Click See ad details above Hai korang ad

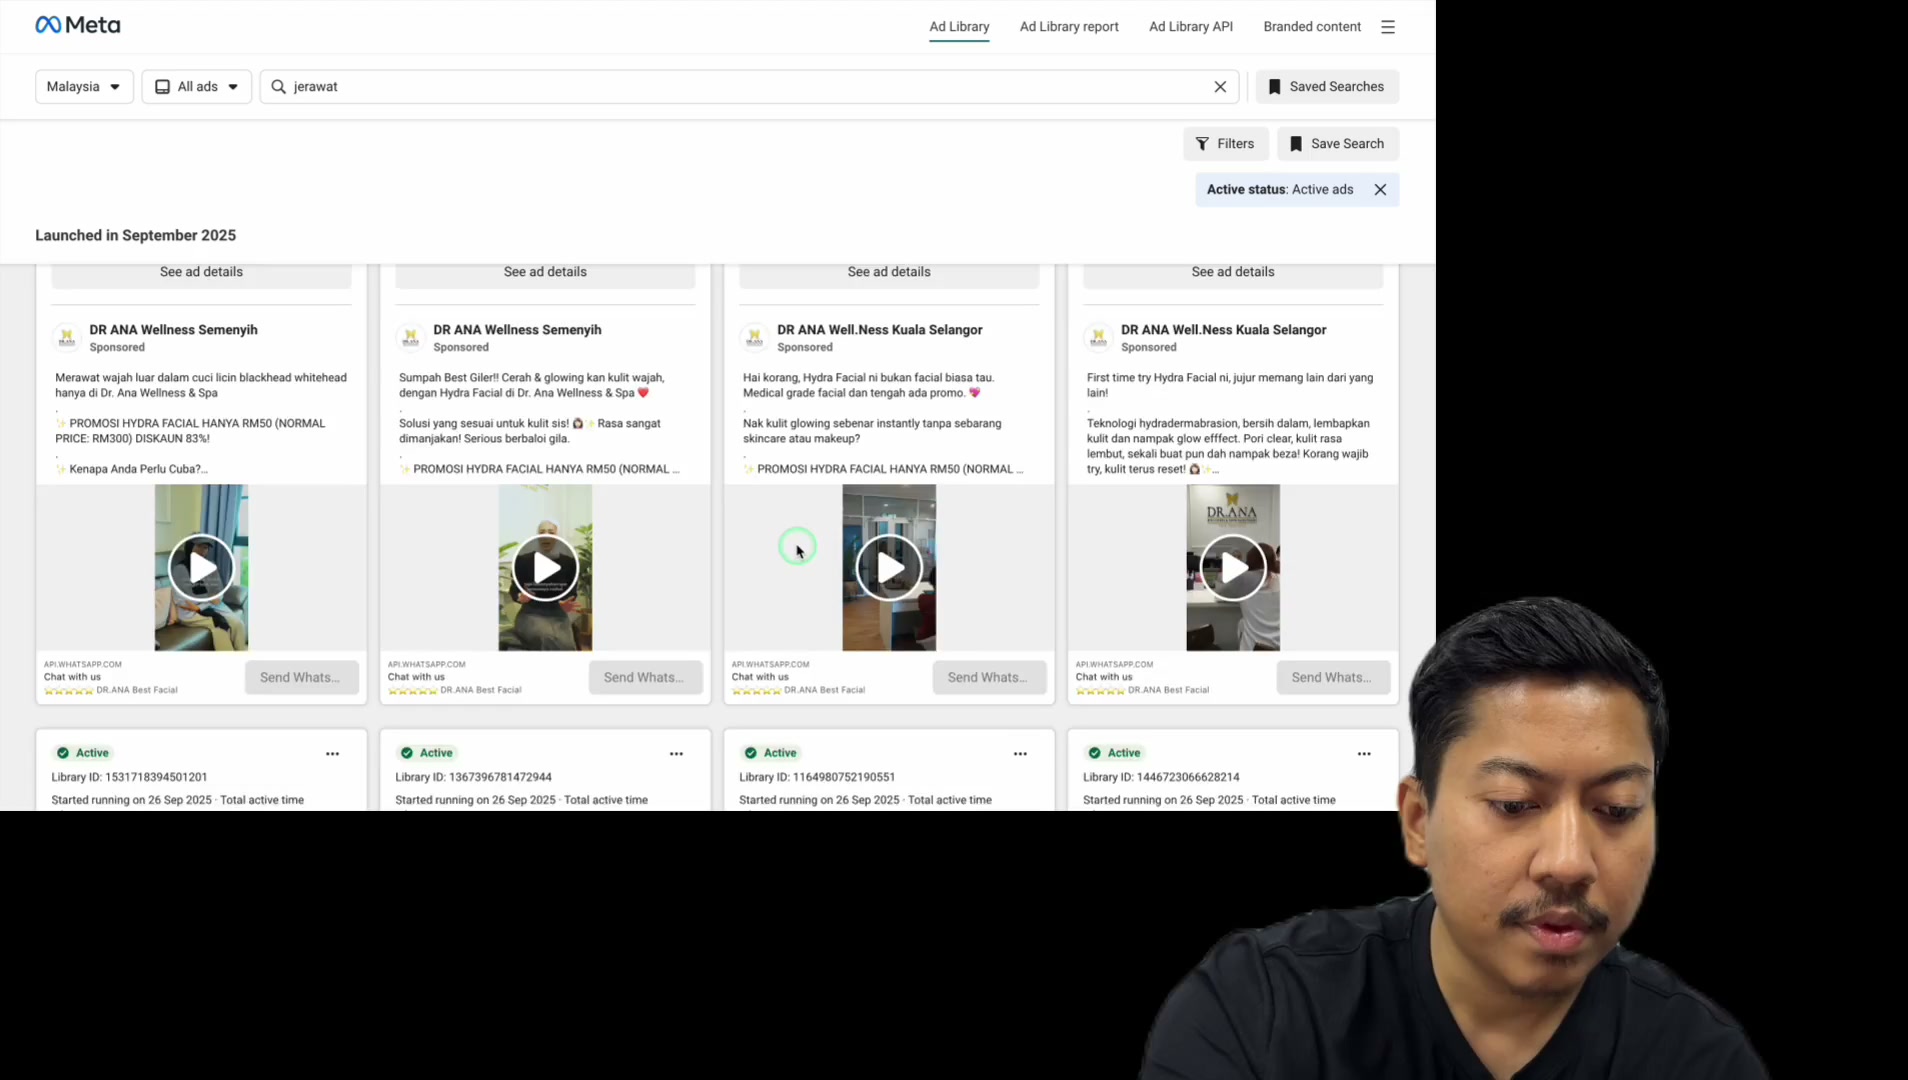point(889,273)
